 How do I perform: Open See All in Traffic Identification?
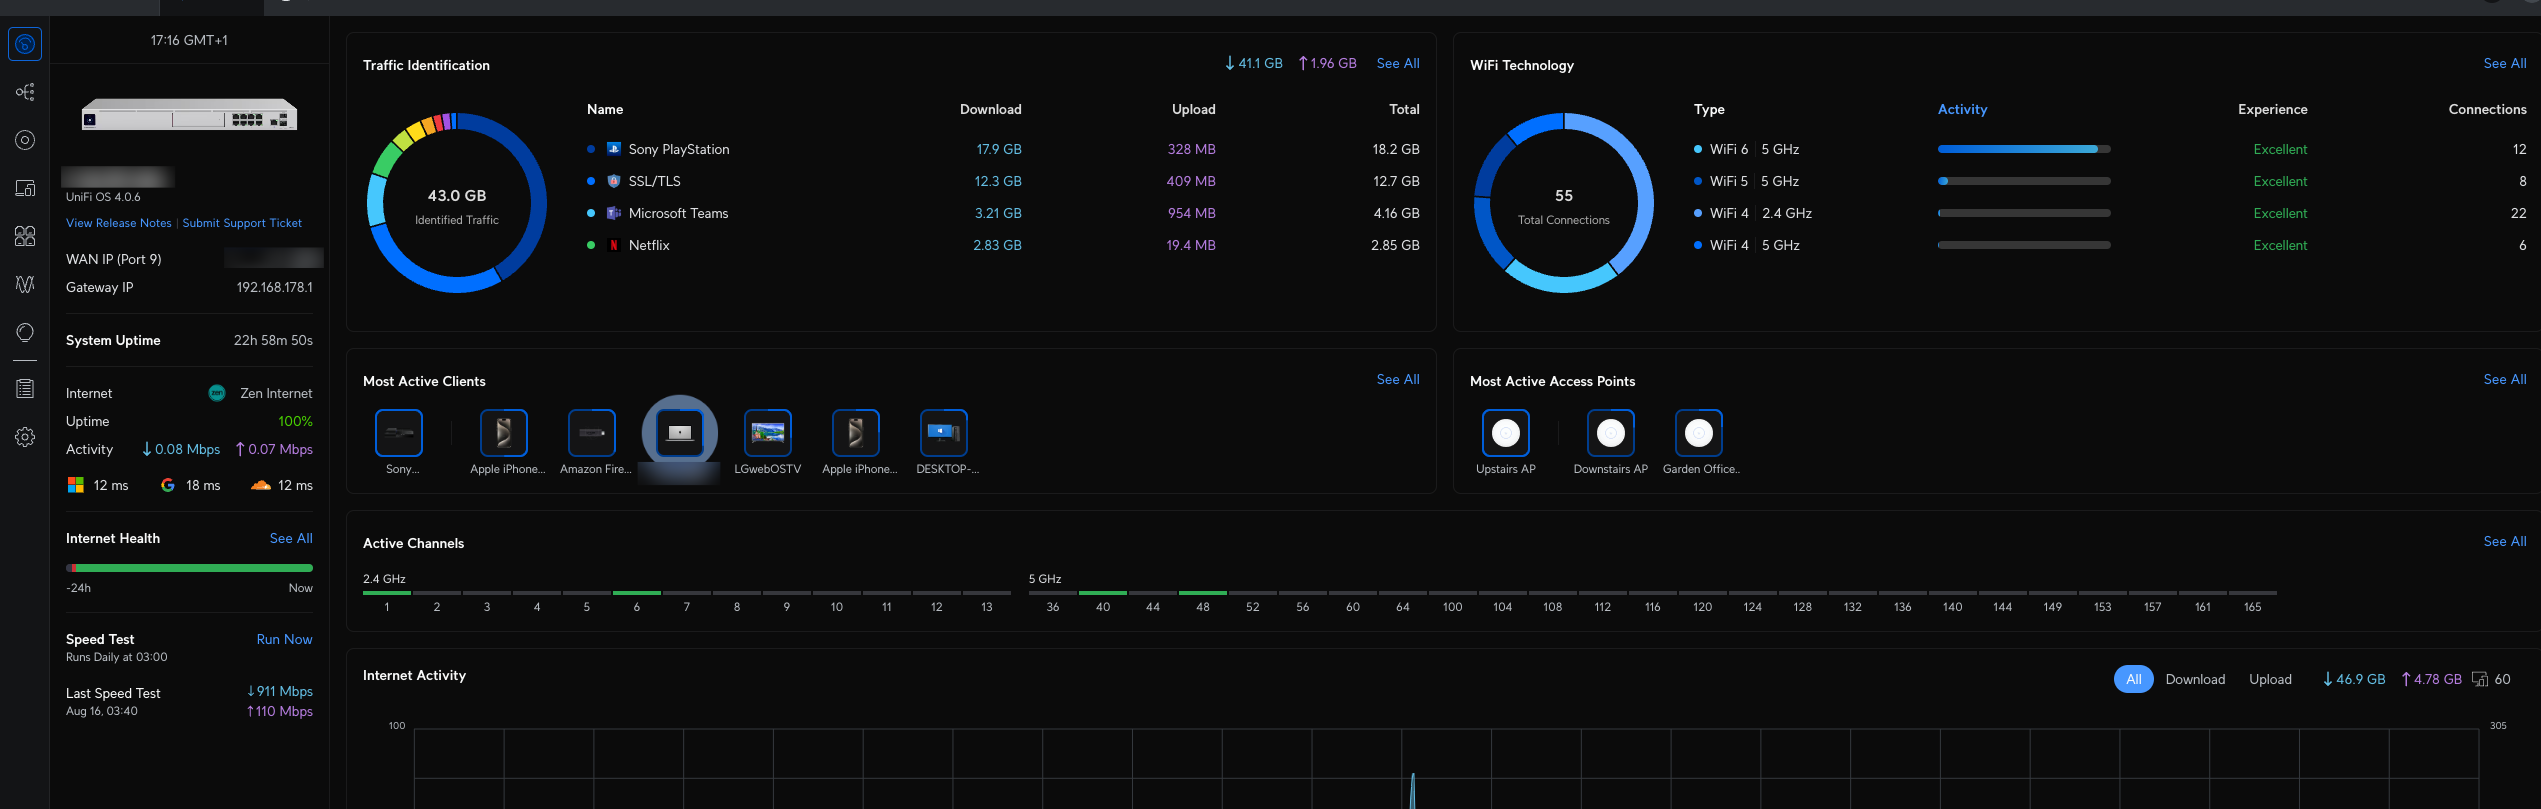pyautogui.click(x=1397, y=63)
